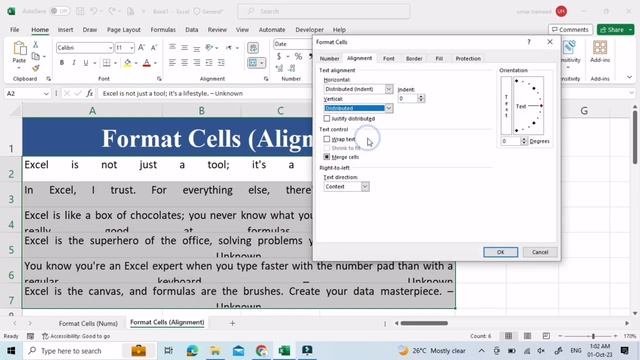Image resolution: width=640 pixels, height=360 pixels.
Task: Open Excel from the Windows taskbar
Action: [284, 351]
